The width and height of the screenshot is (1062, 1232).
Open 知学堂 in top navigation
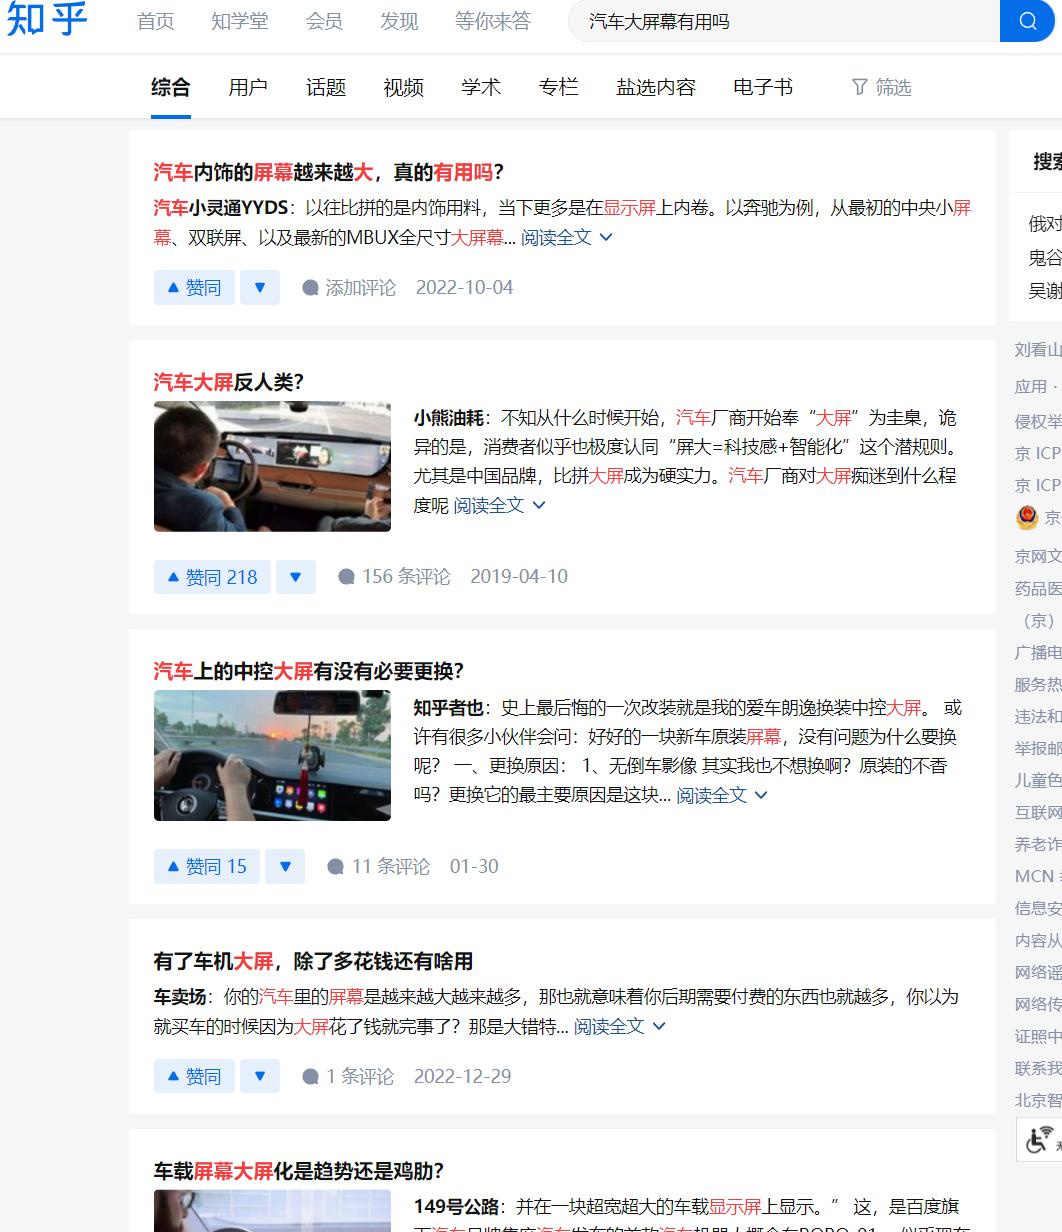240,21
